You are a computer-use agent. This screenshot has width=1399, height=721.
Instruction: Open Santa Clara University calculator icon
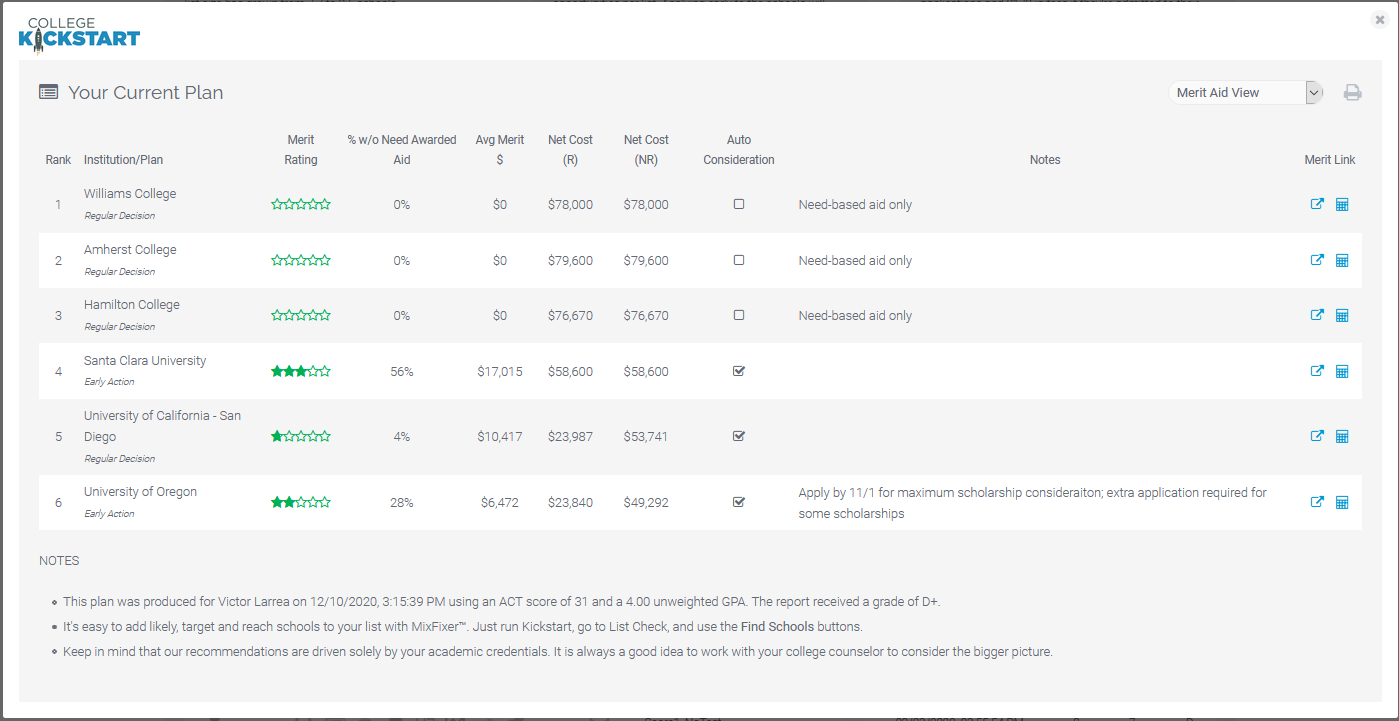click(1342, 371)
